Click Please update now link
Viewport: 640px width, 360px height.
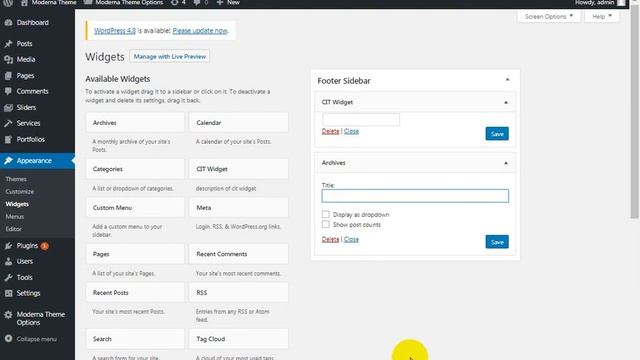coord(200,31)
